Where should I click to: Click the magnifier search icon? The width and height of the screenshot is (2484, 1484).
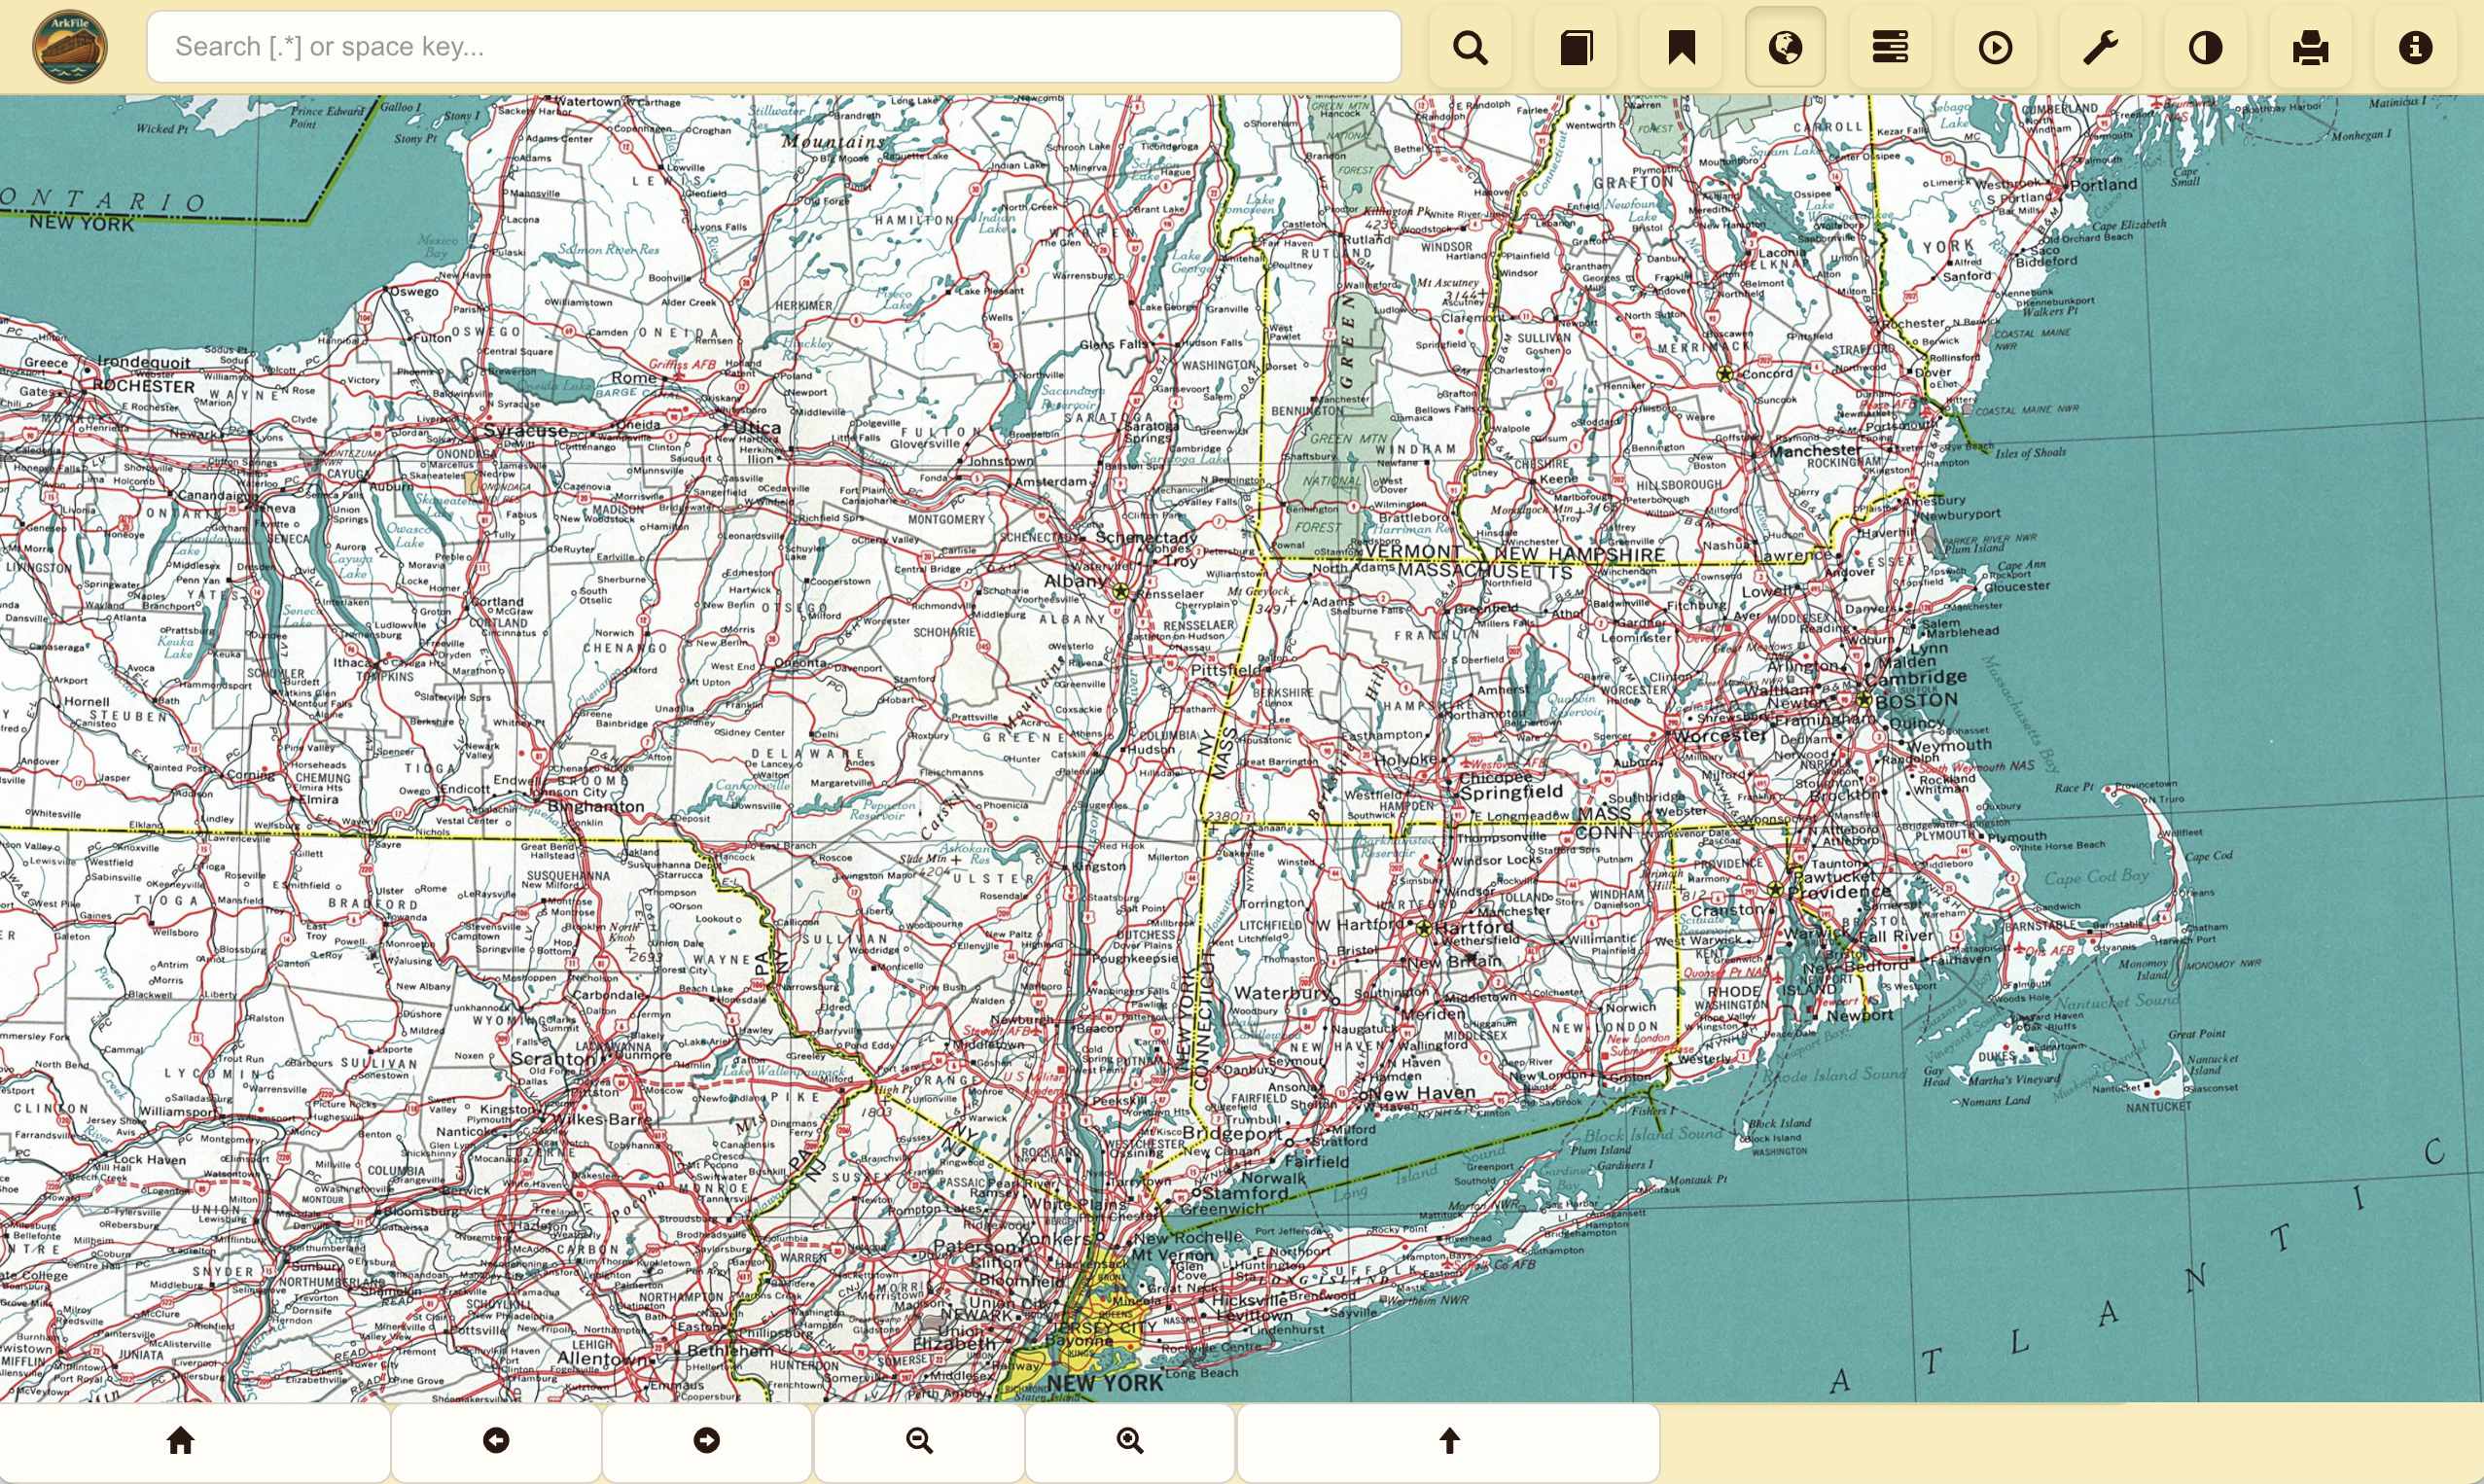(1470, 47)
